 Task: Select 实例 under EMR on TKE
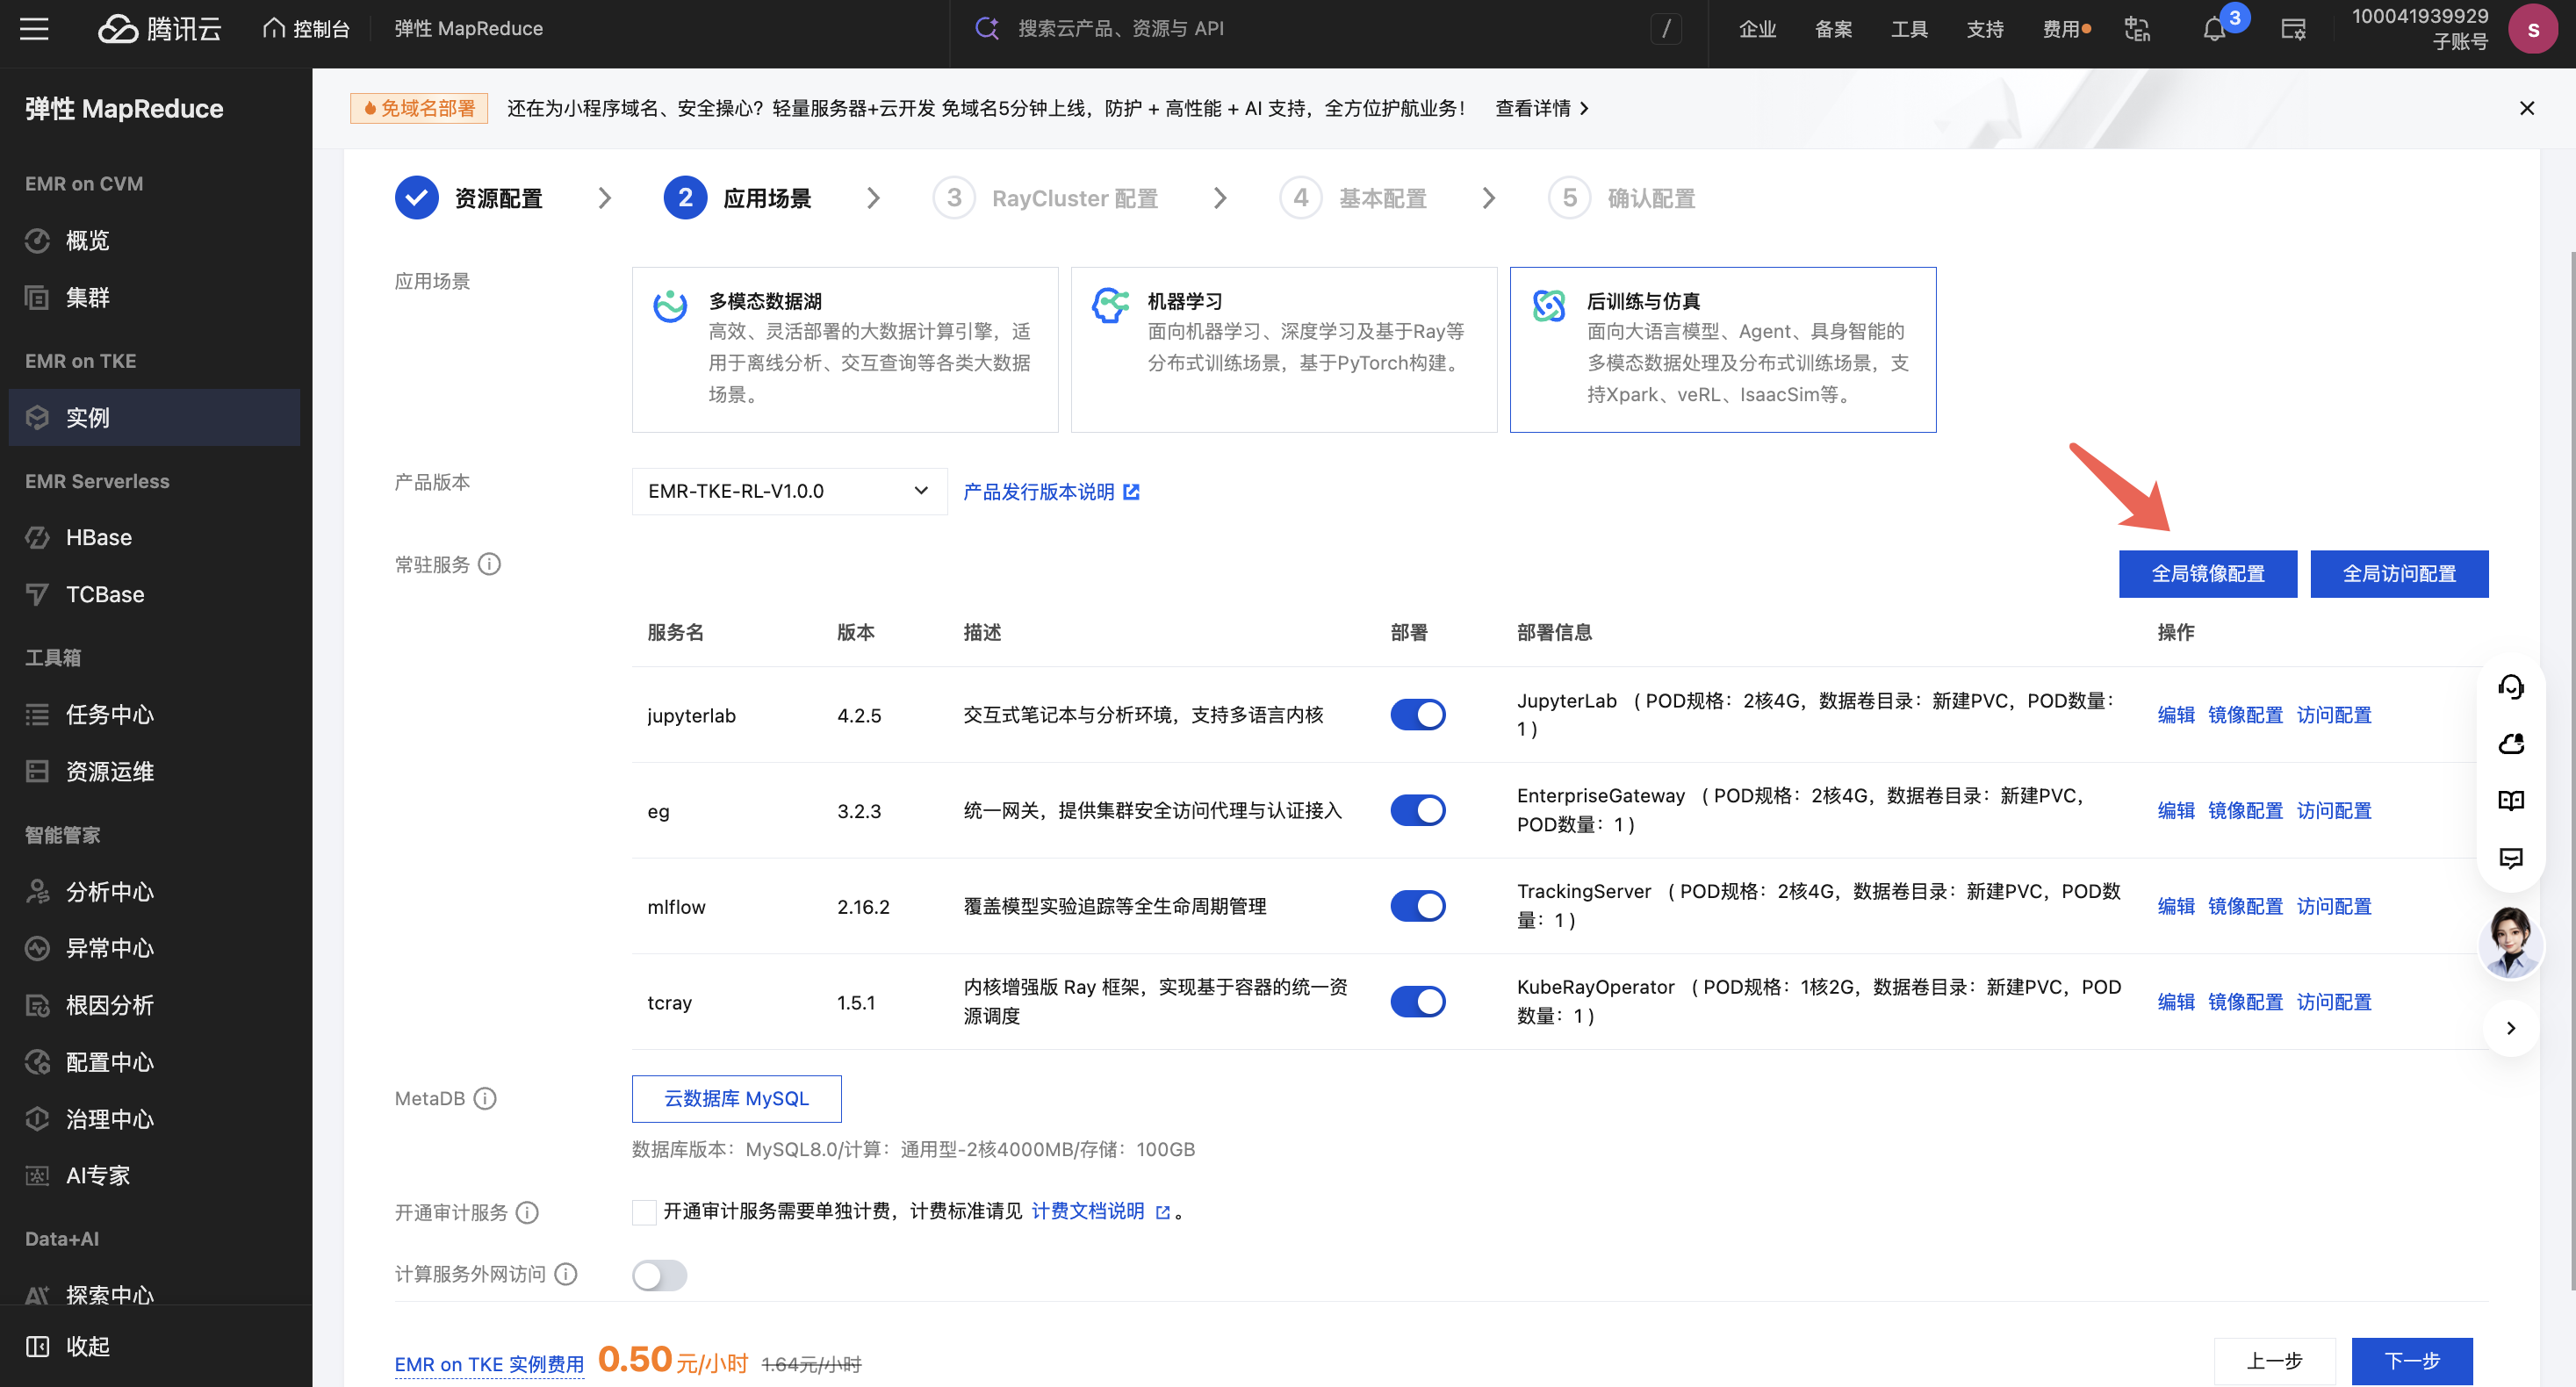(x=154, y=417)
